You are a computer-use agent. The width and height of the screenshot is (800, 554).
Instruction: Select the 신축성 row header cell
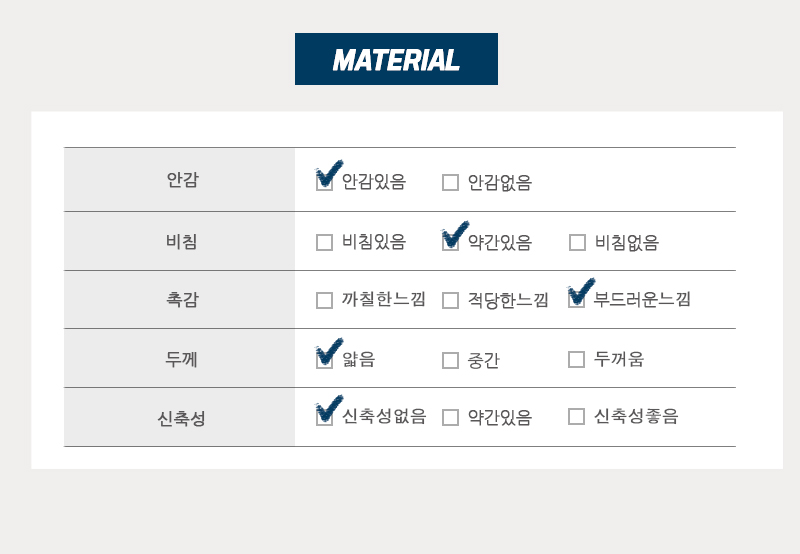tap(180, 417)
